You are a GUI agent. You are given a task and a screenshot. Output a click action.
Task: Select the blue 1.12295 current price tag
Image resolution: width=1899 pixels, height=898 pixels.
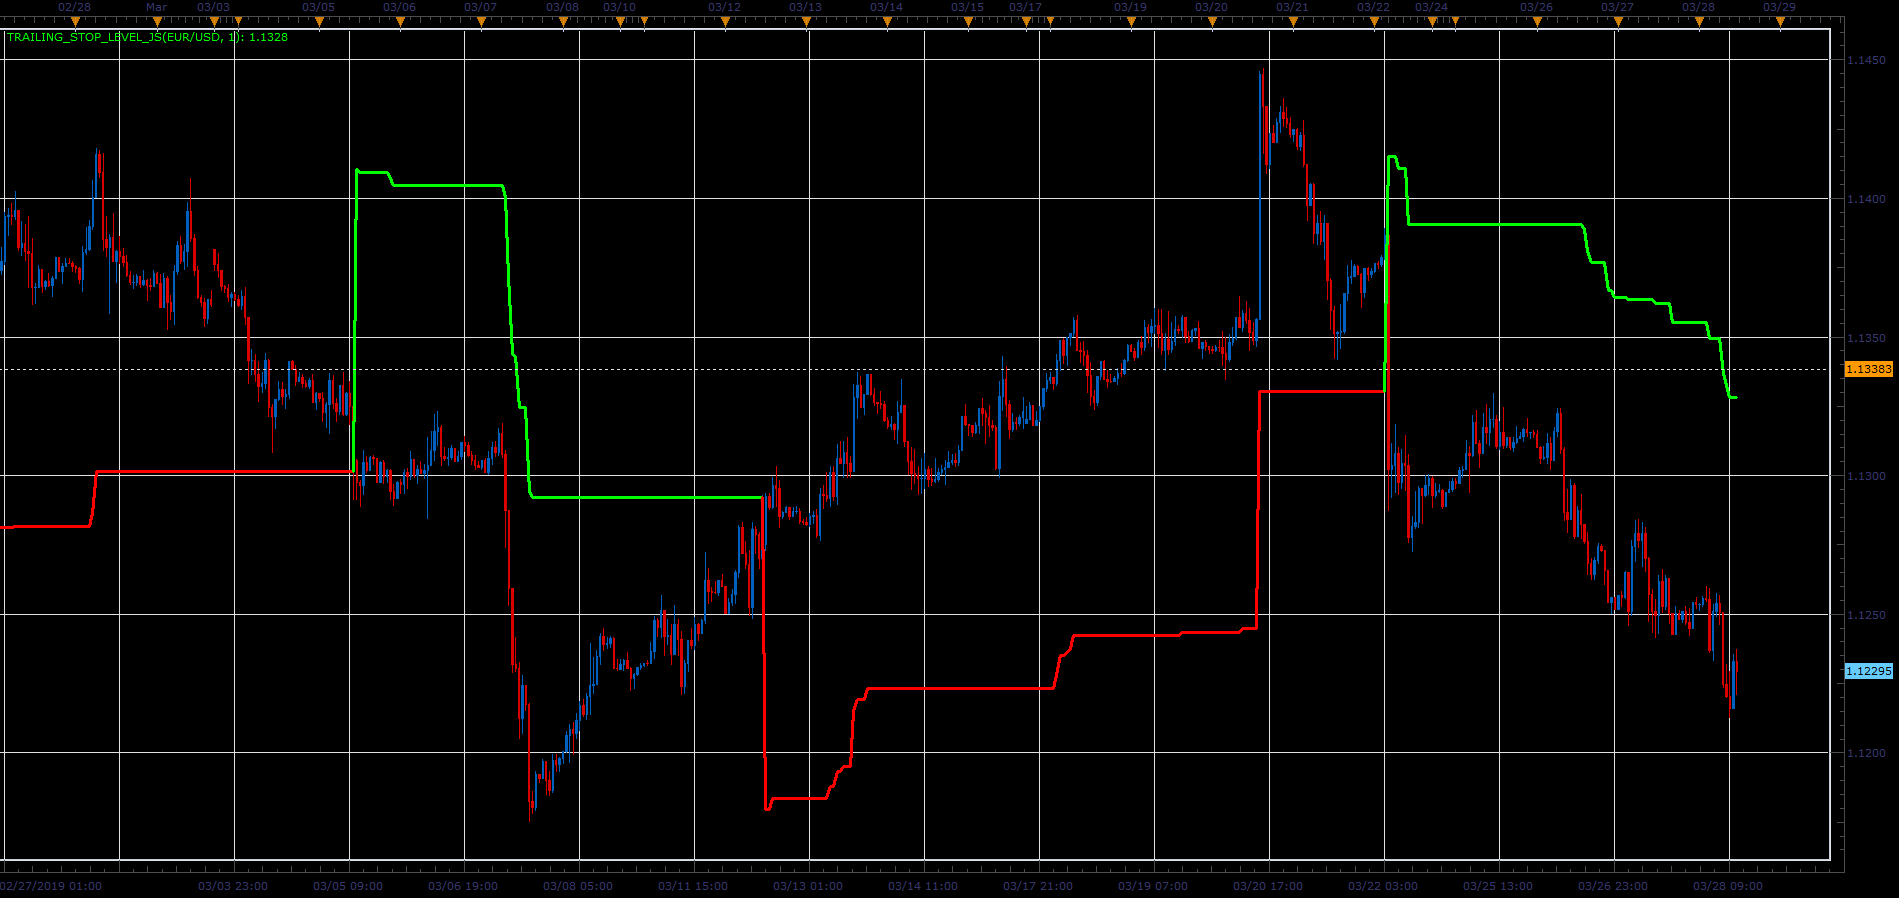(x=1868, y=671)
